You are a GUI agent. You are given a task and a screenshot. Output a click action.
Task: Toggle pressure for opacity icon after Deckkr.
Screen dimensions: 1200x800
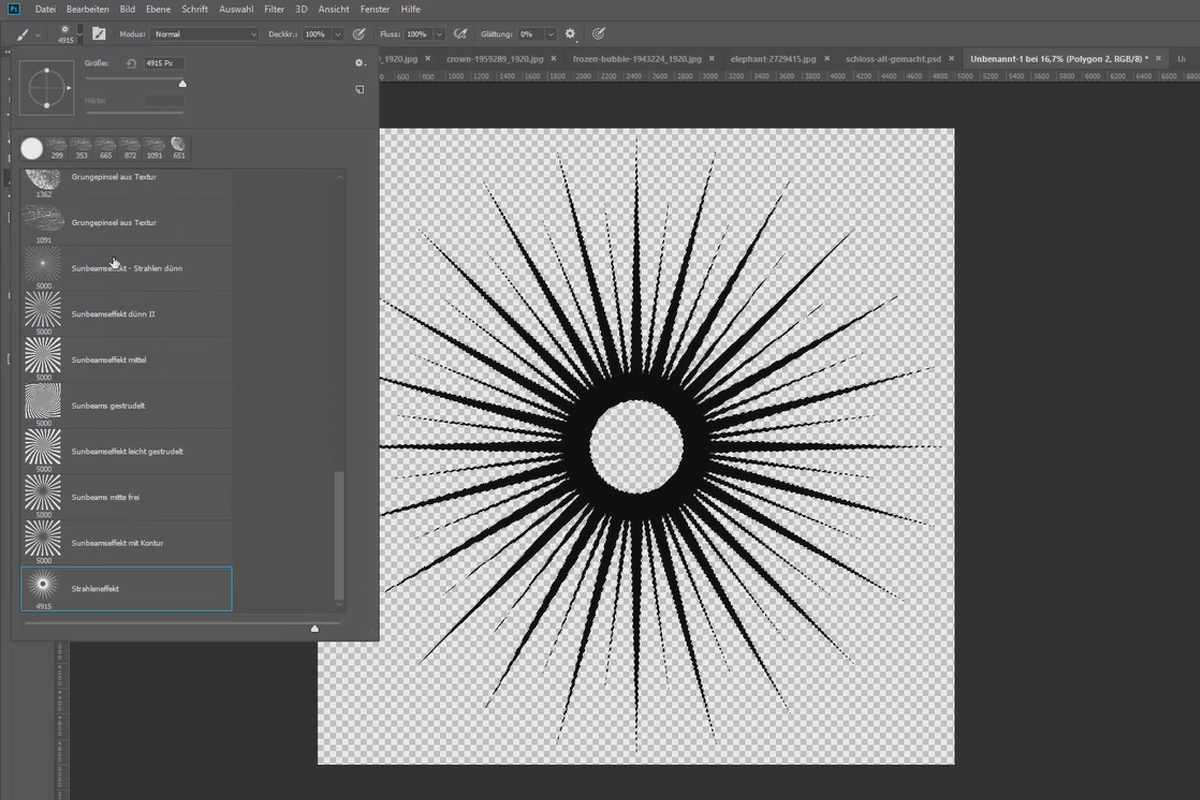(x=359, y=34)
